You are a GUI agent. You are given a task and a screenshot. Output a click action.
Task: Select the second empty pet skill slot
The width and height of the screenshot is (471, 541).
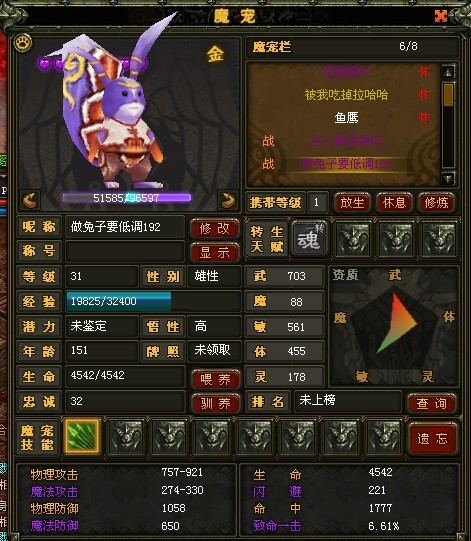coord(169,436)
